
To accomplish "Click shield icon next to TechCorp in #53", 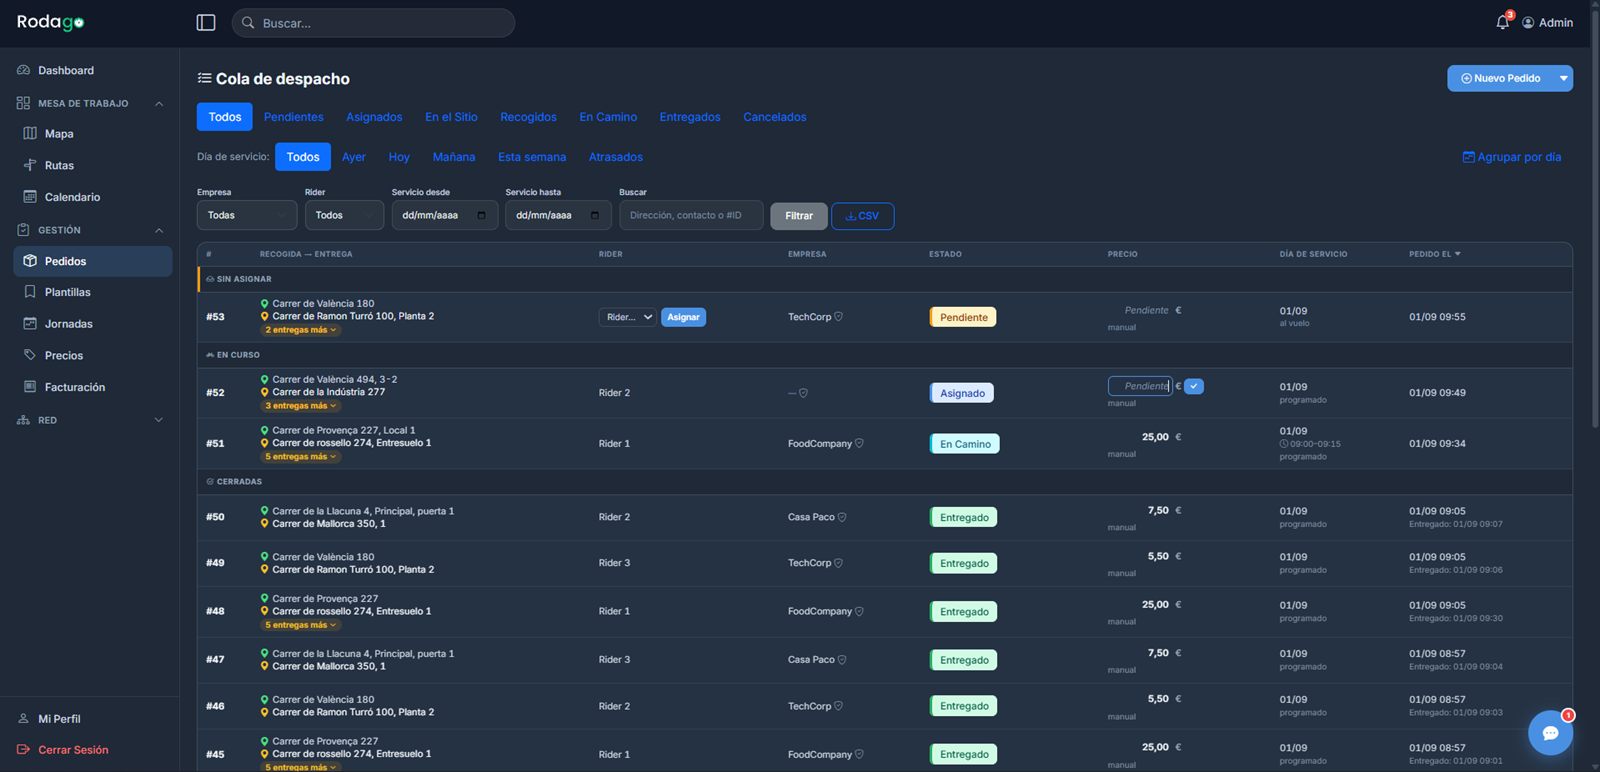I will [x=839, y=317].
